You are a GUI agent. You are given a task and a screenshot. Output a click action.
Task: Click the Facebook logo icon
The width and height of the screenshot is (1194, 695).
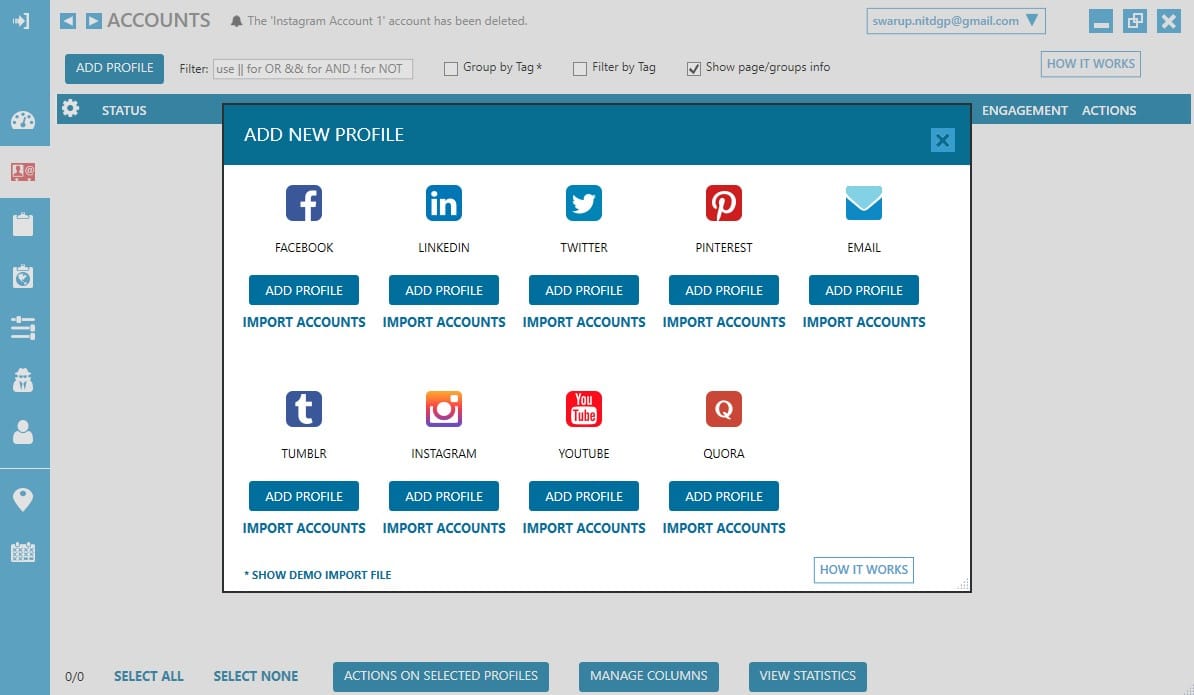pyautogui.click(x=304, y=203)
